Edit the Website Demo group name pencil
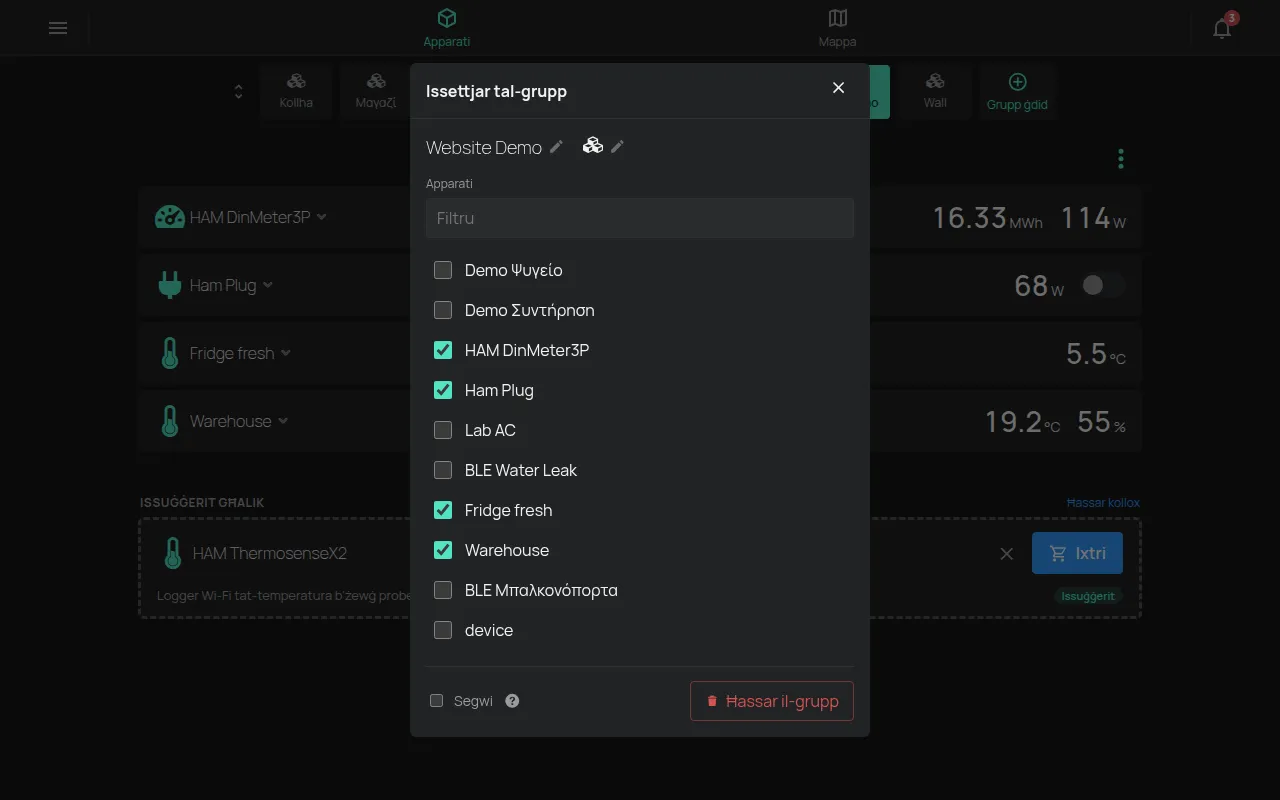The width and height of the screenshot is (1280, 800). [x=557, y=146]
